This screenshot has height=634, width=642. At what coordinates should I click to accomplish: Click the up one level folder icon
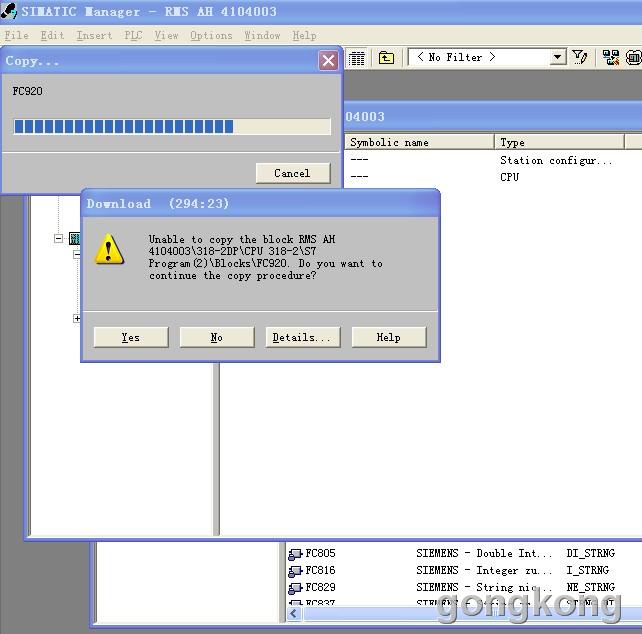pyautogui.click(x=386, y=58)
